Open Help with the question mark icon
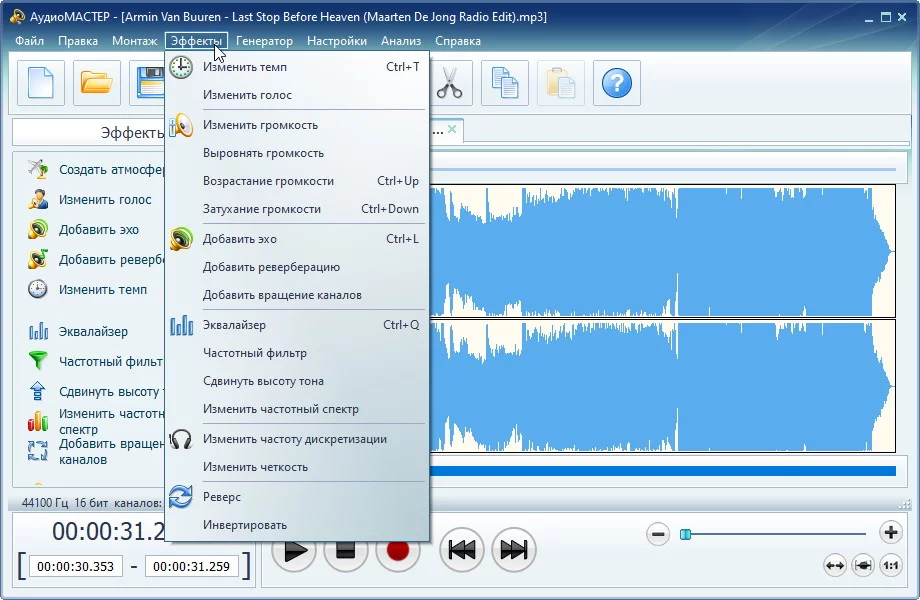 pyautogui.click(x=617, y=83)
